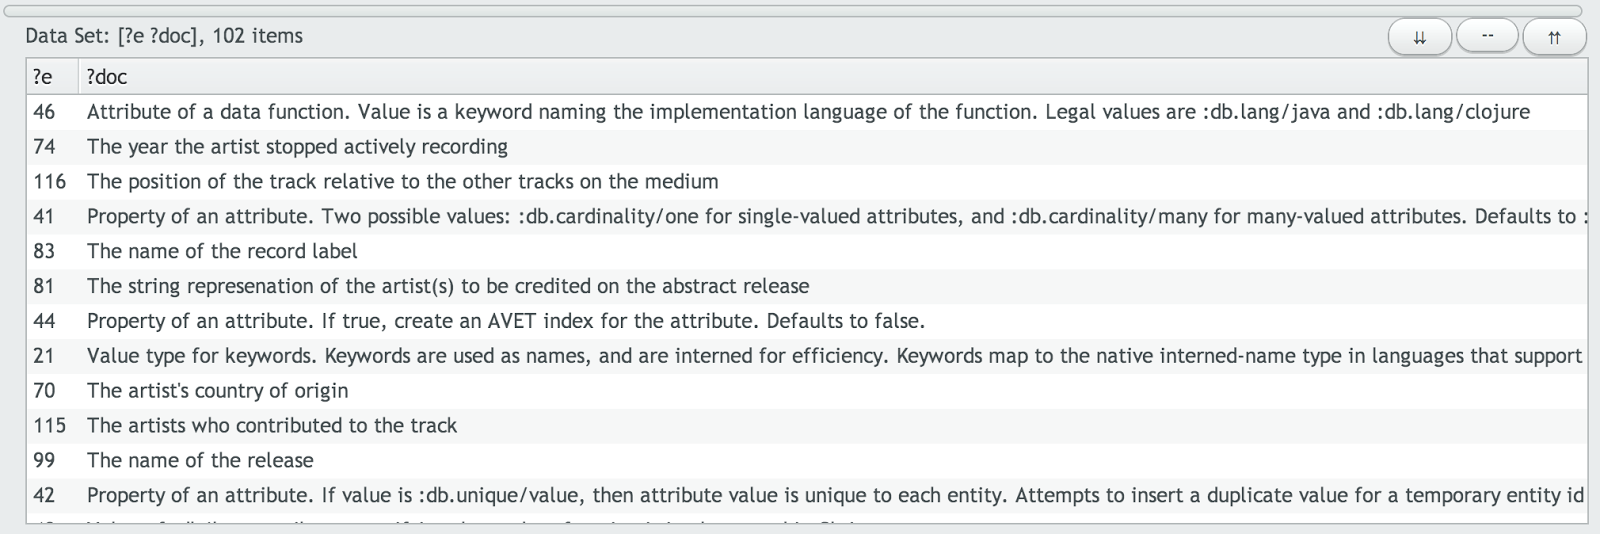1600x534 pixels.
Task: Select 'The artist's country of origin' row
Action: coord(807,391)
